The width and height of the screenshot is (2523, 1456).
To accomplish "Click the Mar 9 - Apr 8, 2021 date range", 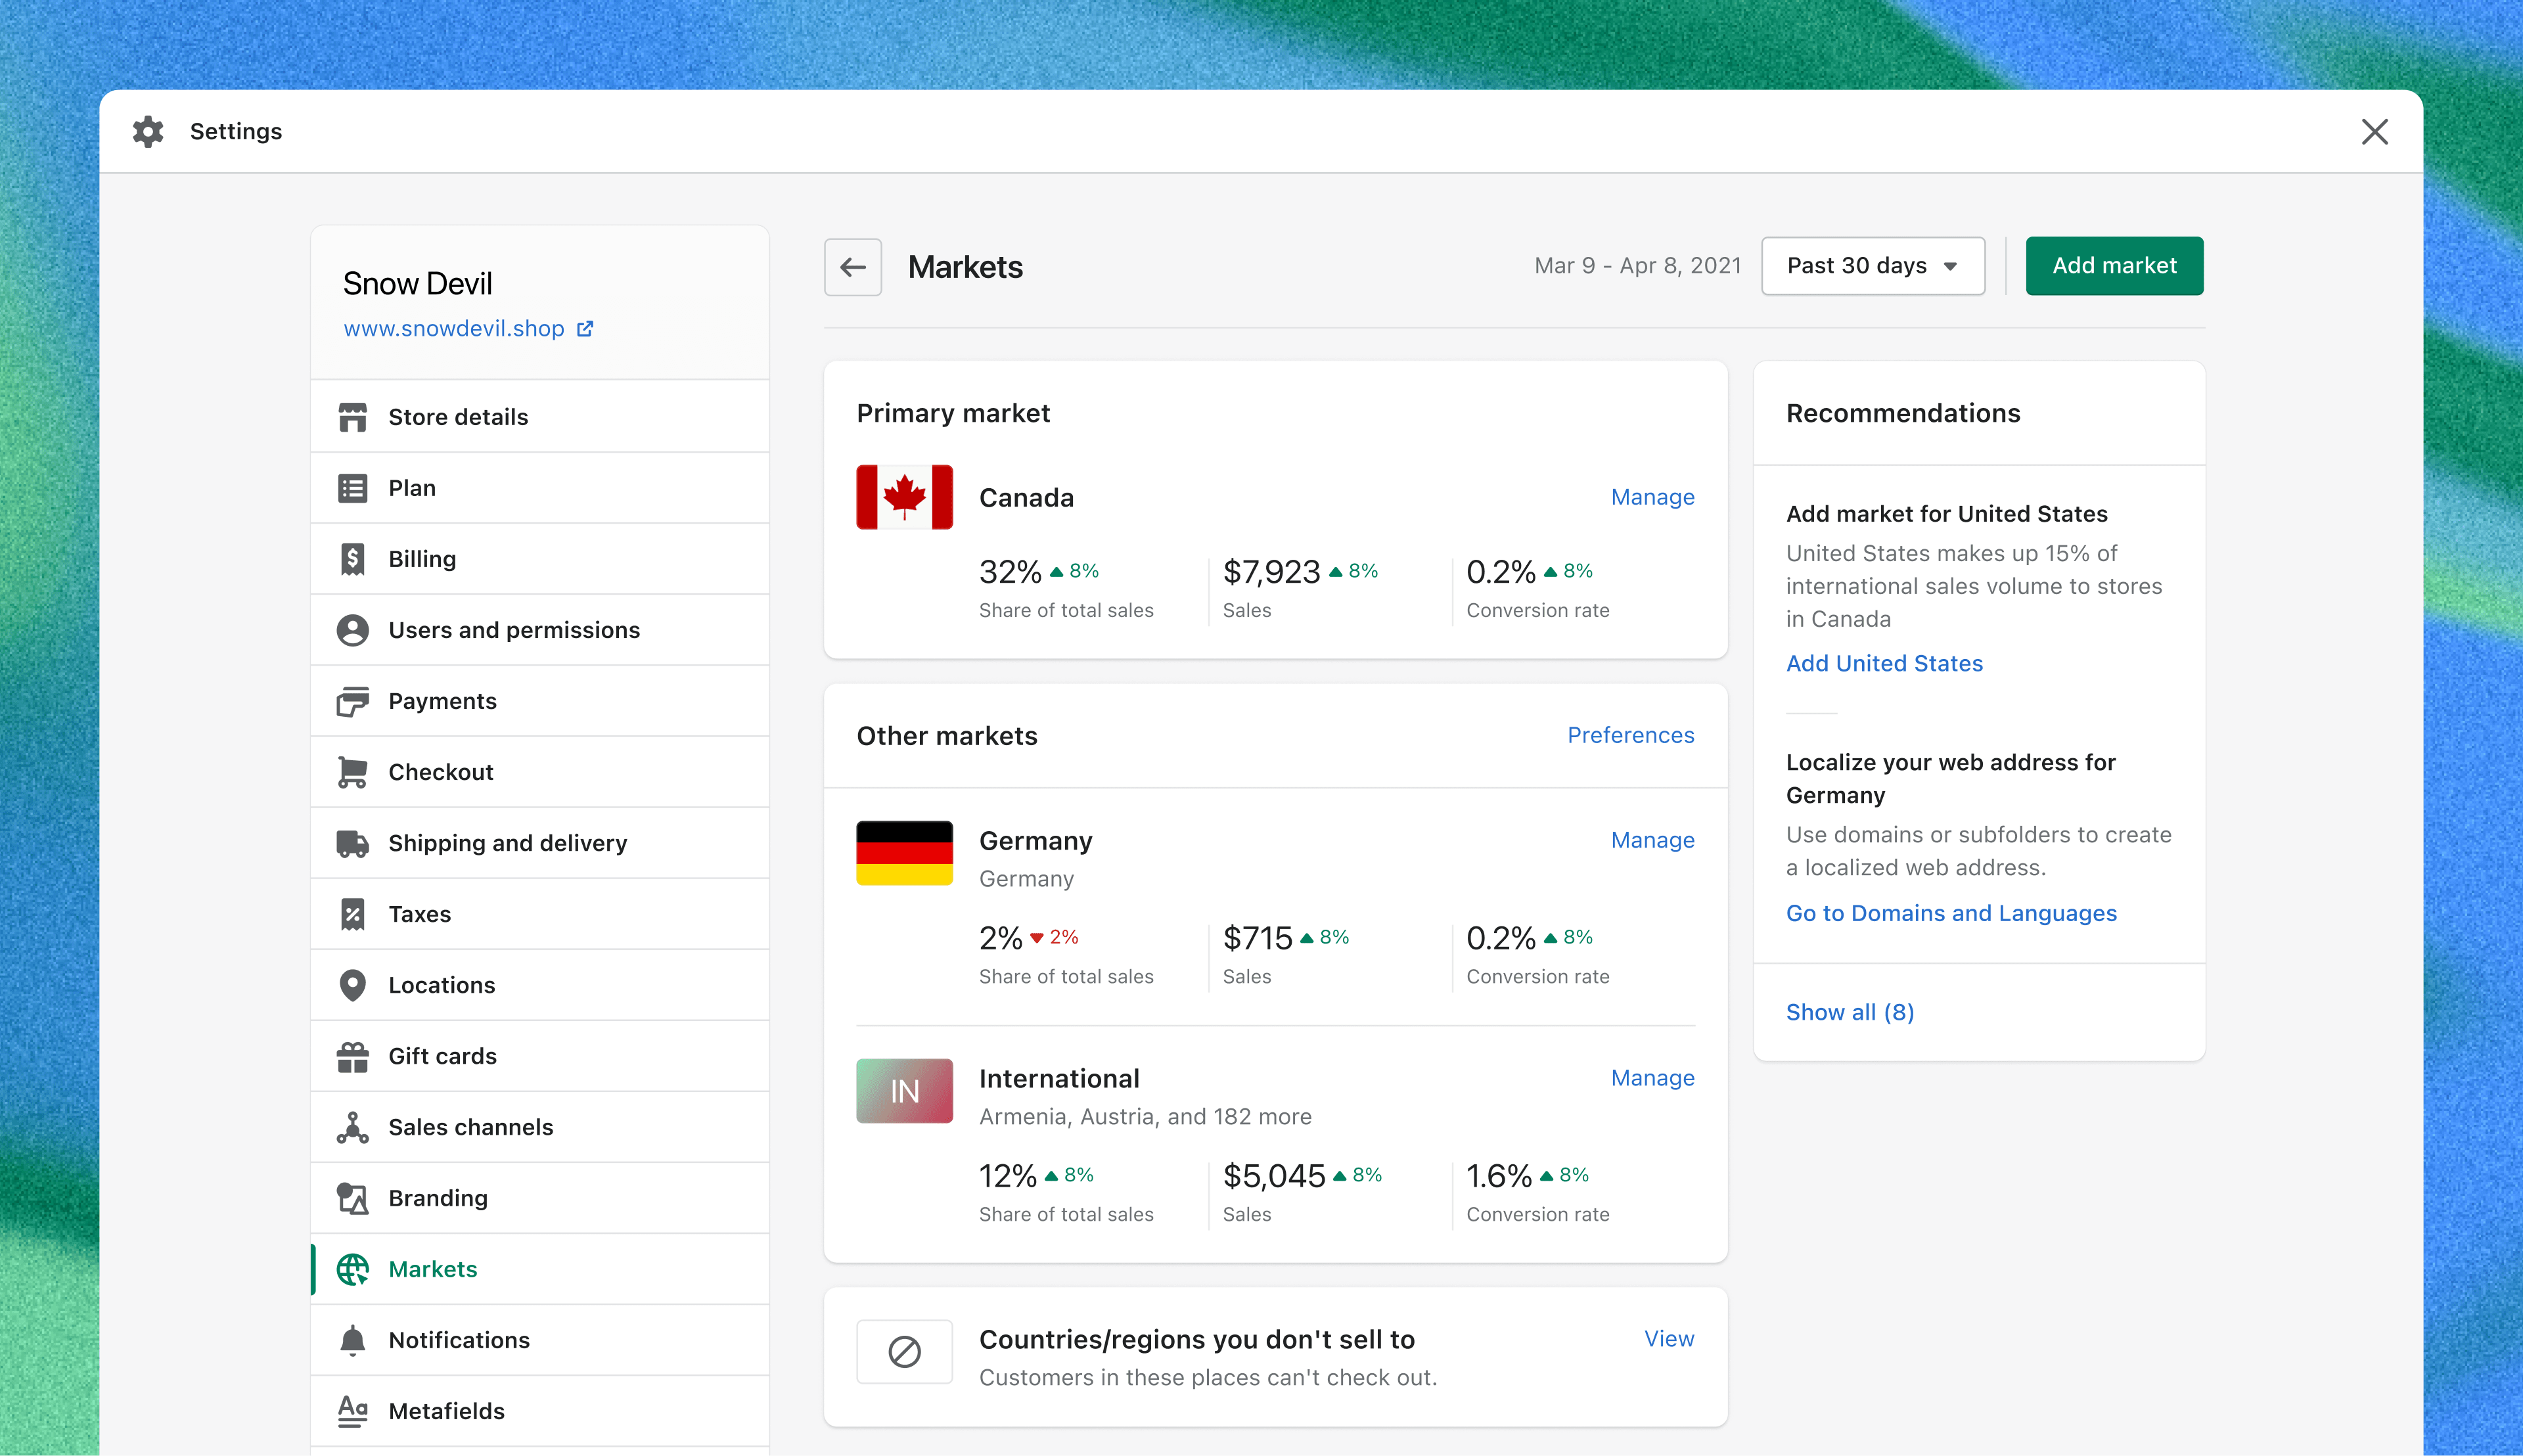I will [1638, 266].
